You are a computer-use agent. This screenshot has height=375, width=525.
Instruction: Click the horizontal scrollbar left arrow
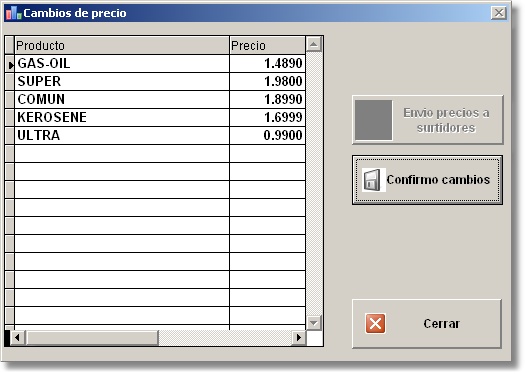tap(17, 338)
